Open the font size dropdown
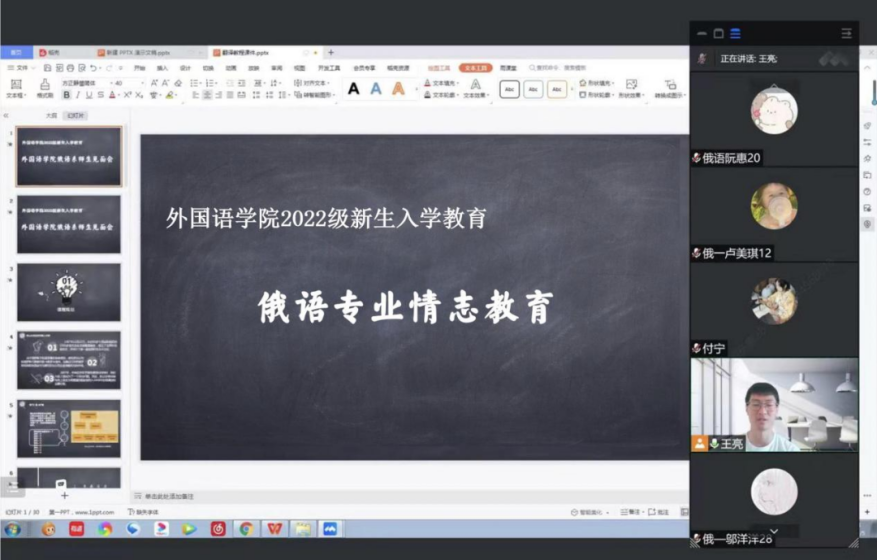The height and width of the screenshot is (560, 877). (128, 83)
